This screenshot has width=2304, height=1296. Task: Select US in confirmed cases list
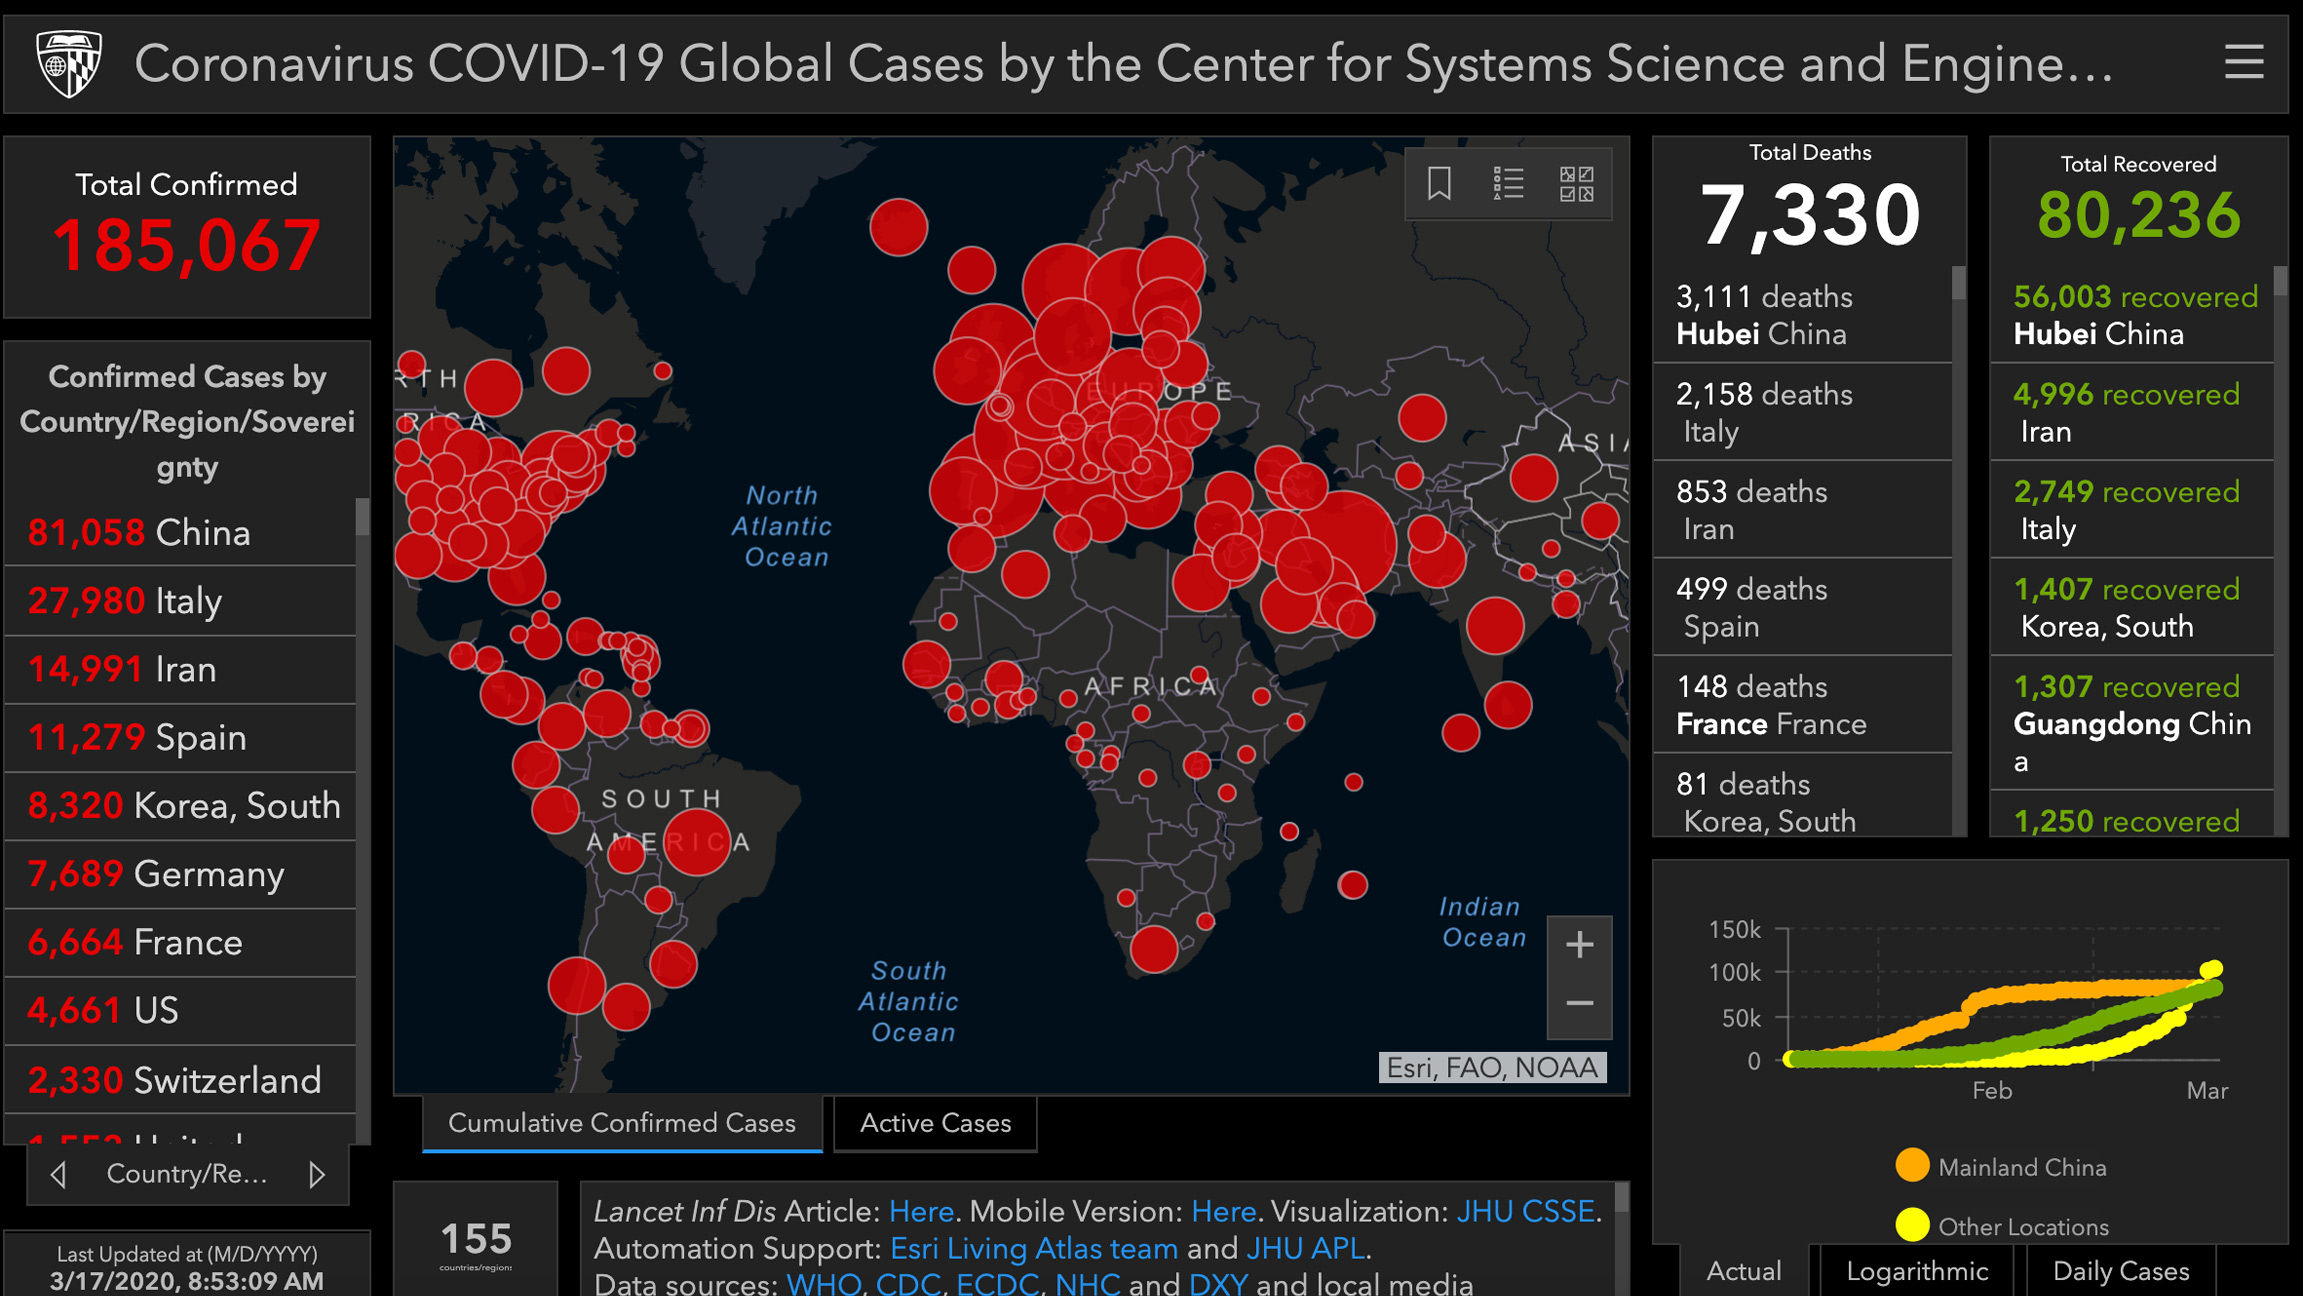click(180, 1011)
